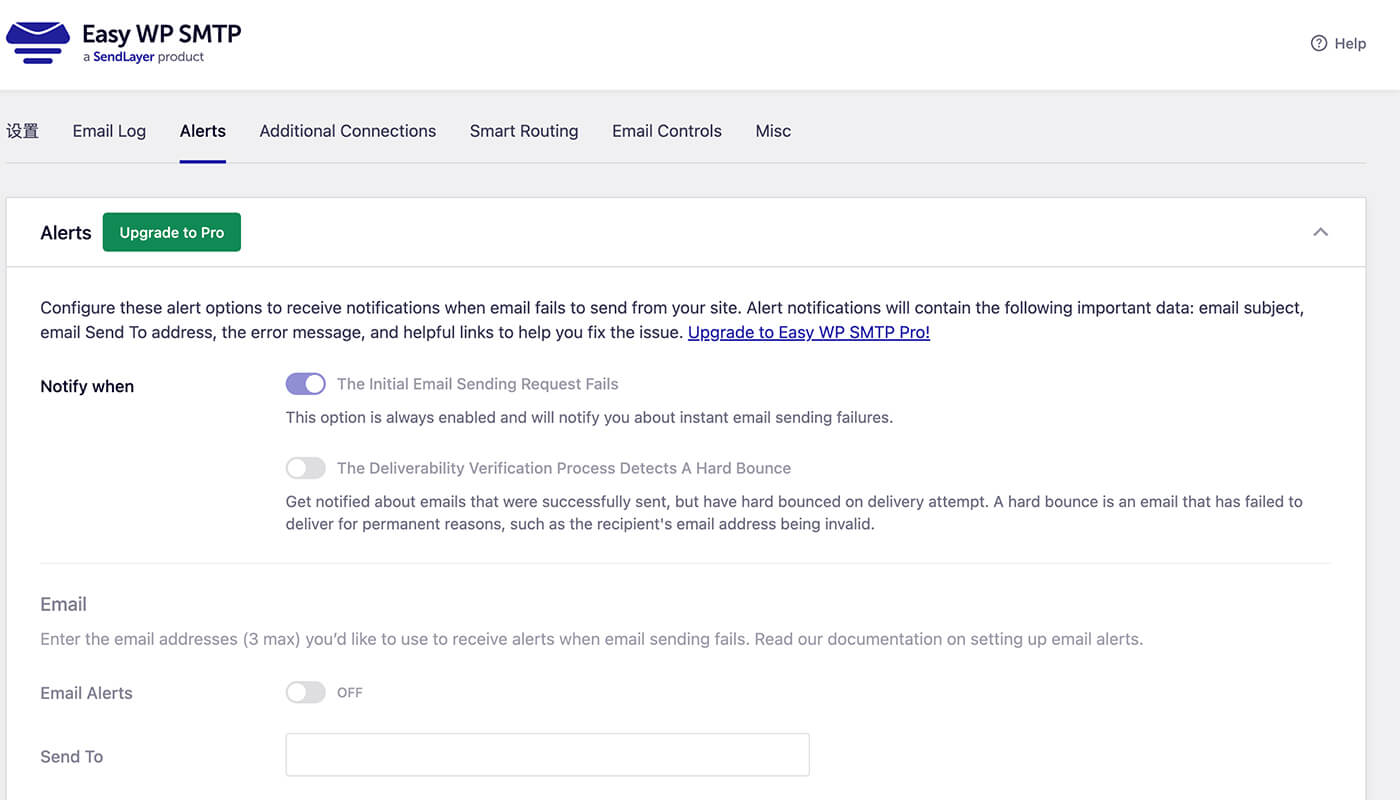
Task: Switch to the Email Log tab
Action: 109,131
